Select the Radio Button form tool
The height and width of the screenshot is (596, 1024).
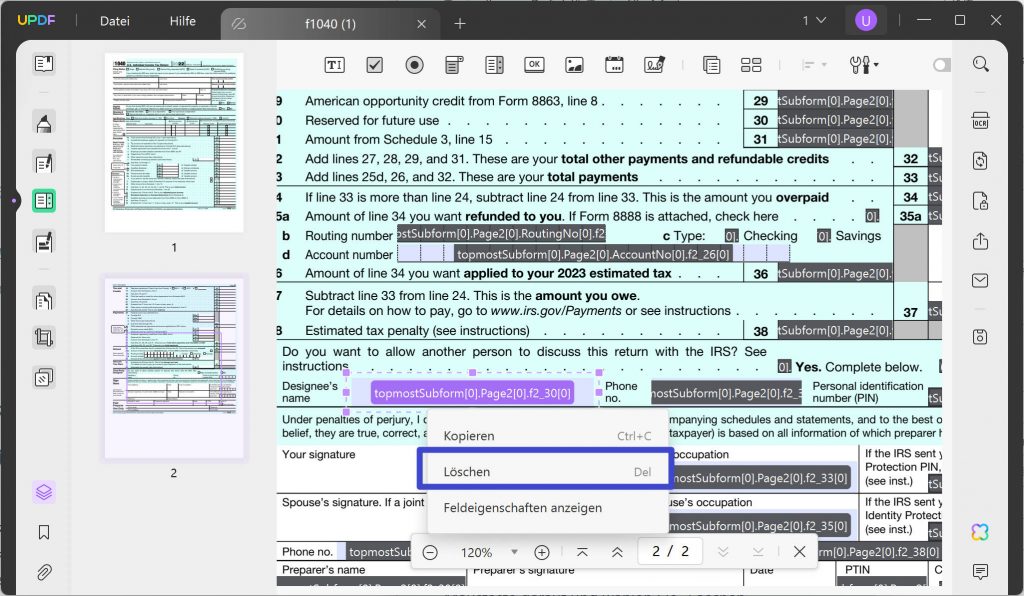pyautogui.click(x=414, y=64)
